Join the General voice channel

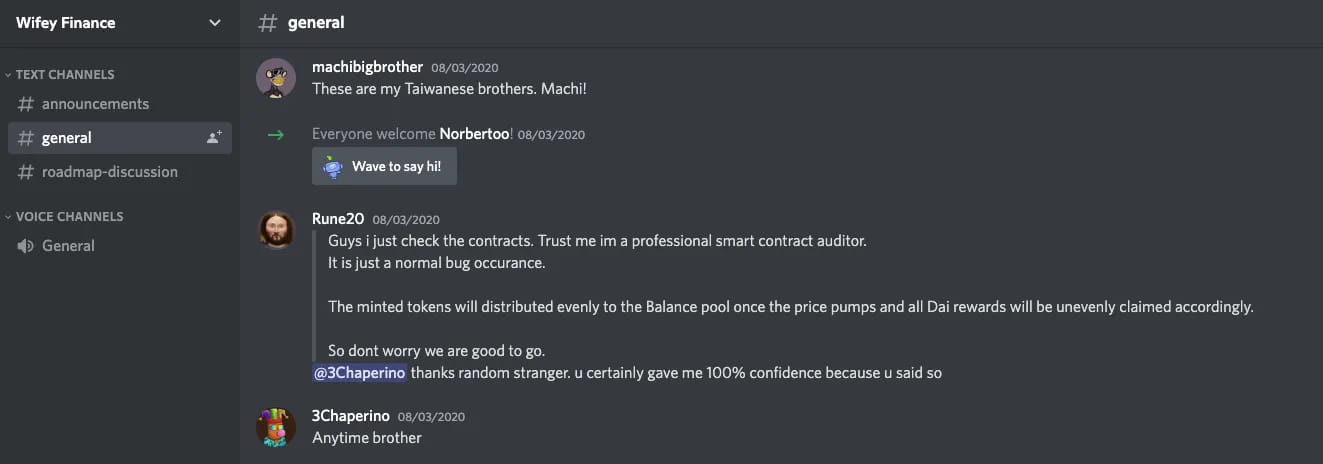(68, 246)
